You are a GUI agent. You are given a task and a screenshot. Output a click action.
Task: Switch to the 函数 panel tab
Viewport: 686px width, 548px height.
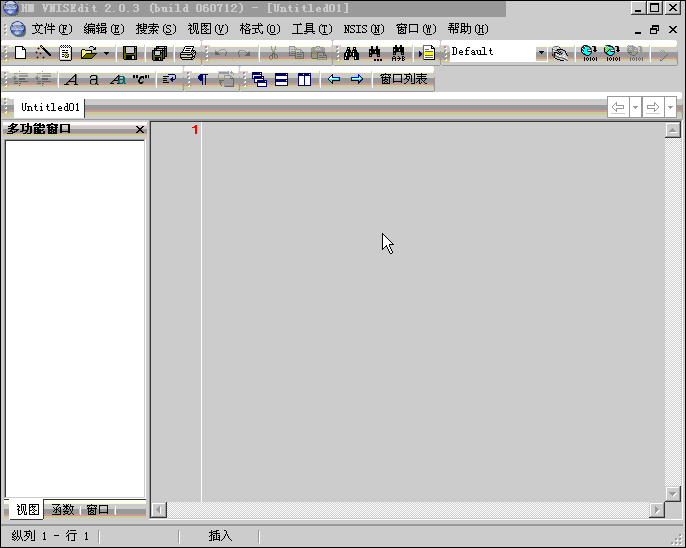tap(63, 509)
